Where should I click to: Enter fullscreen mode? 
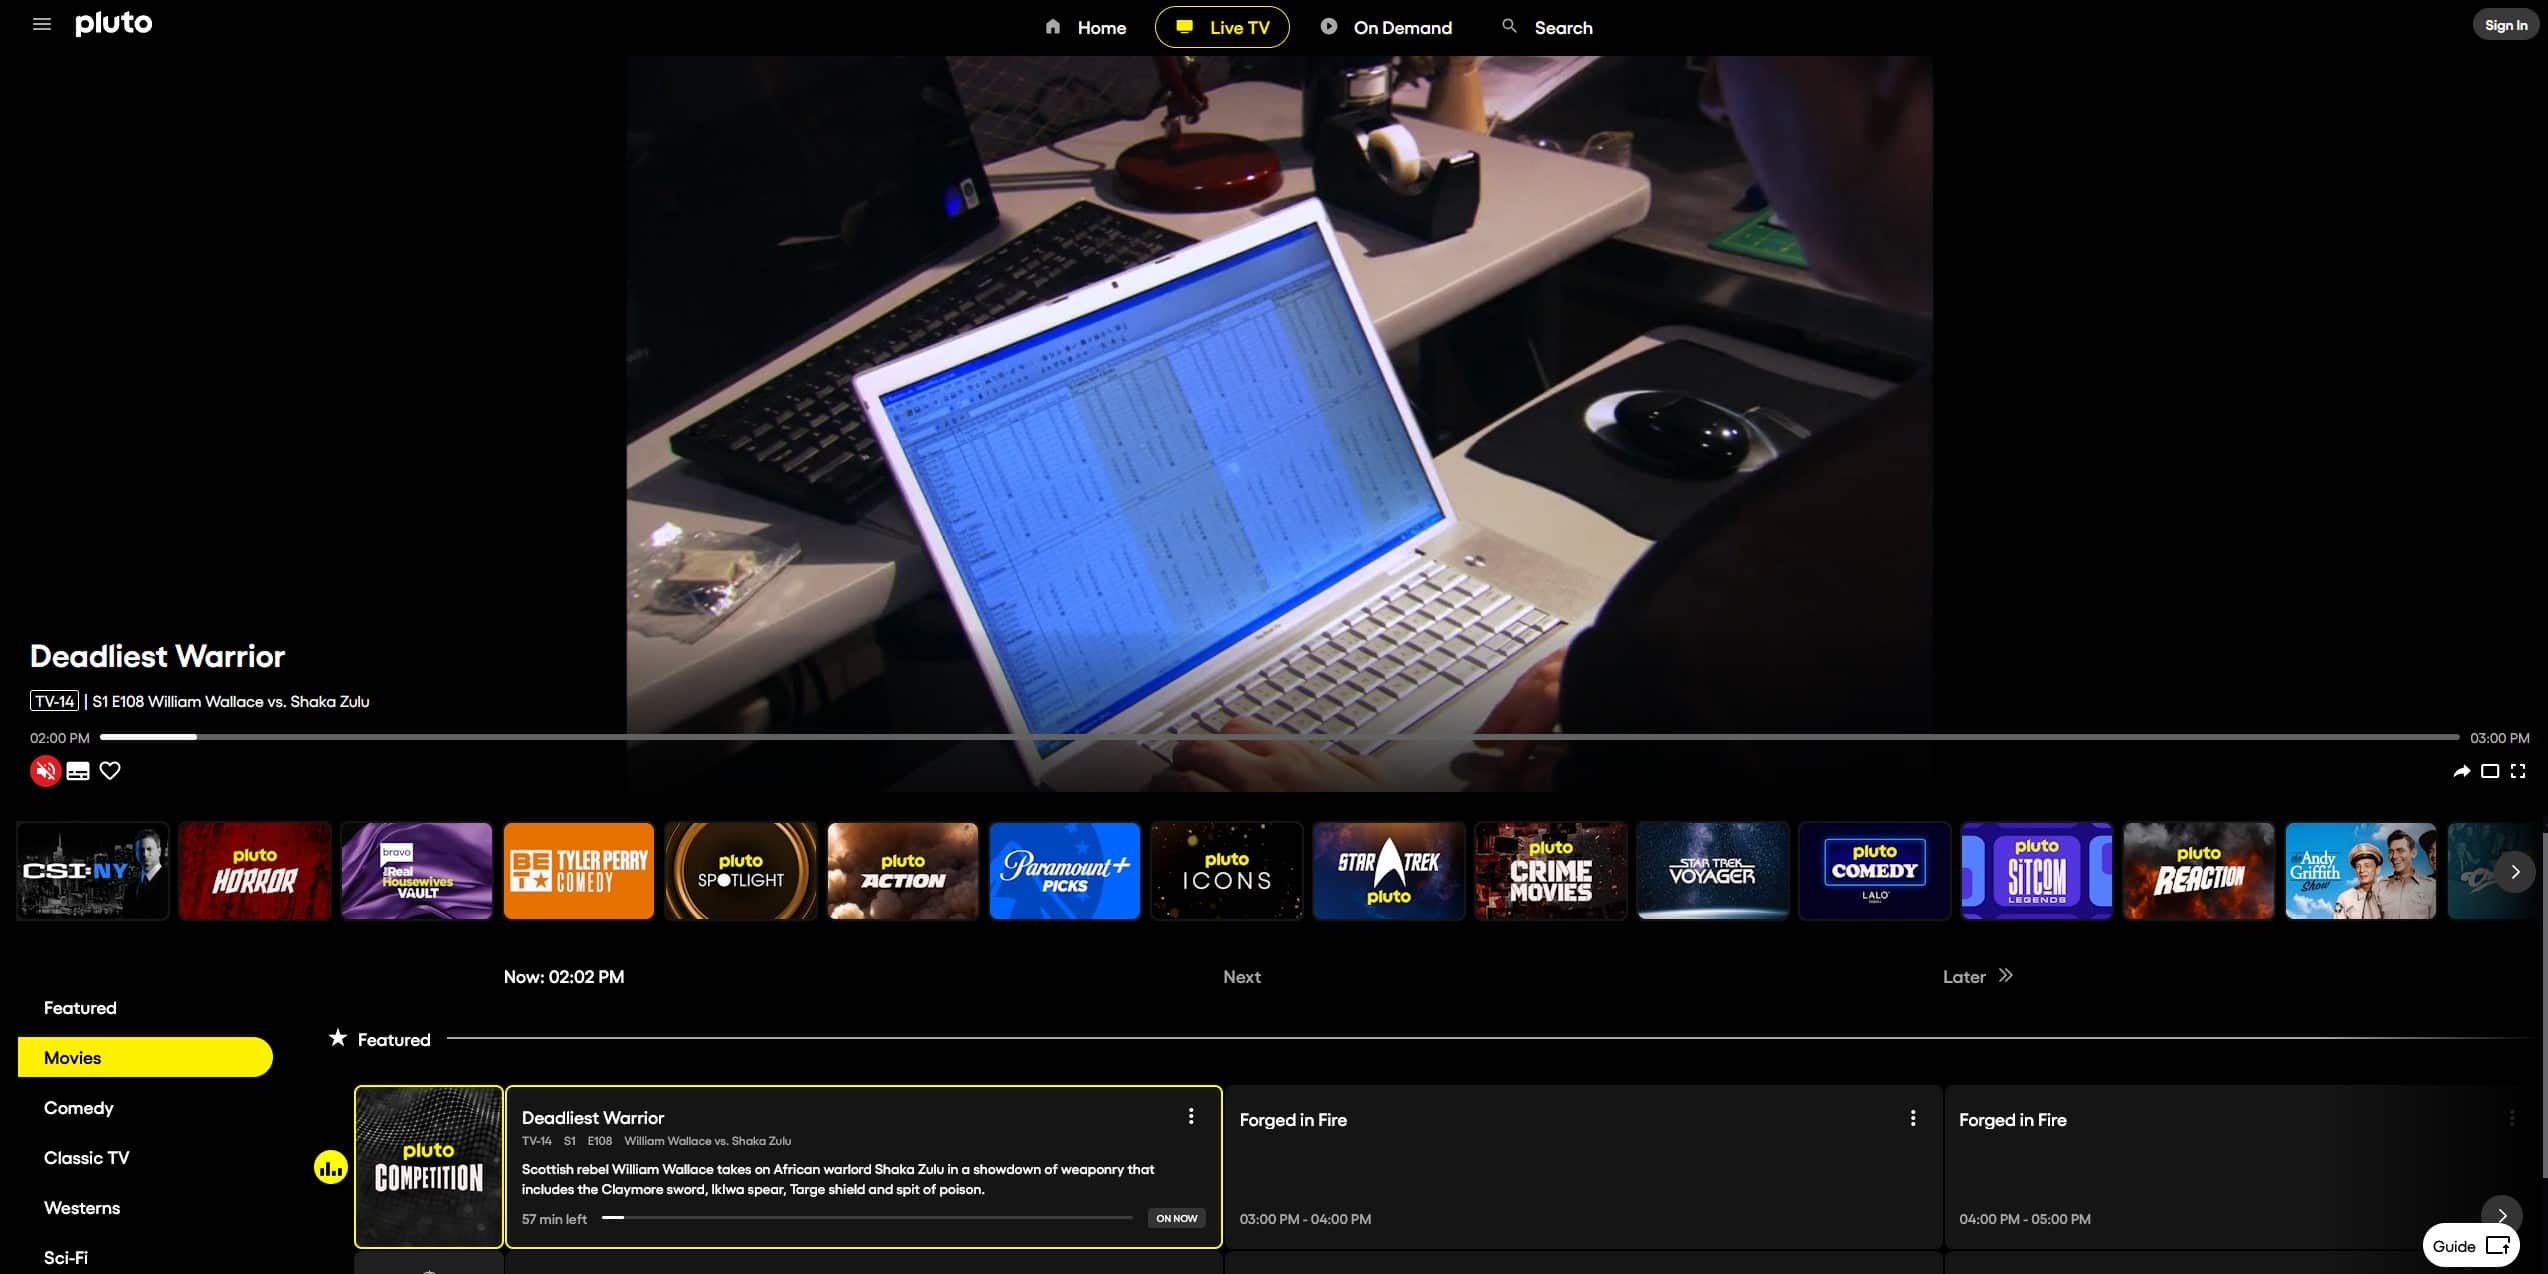click(2518, 771)
